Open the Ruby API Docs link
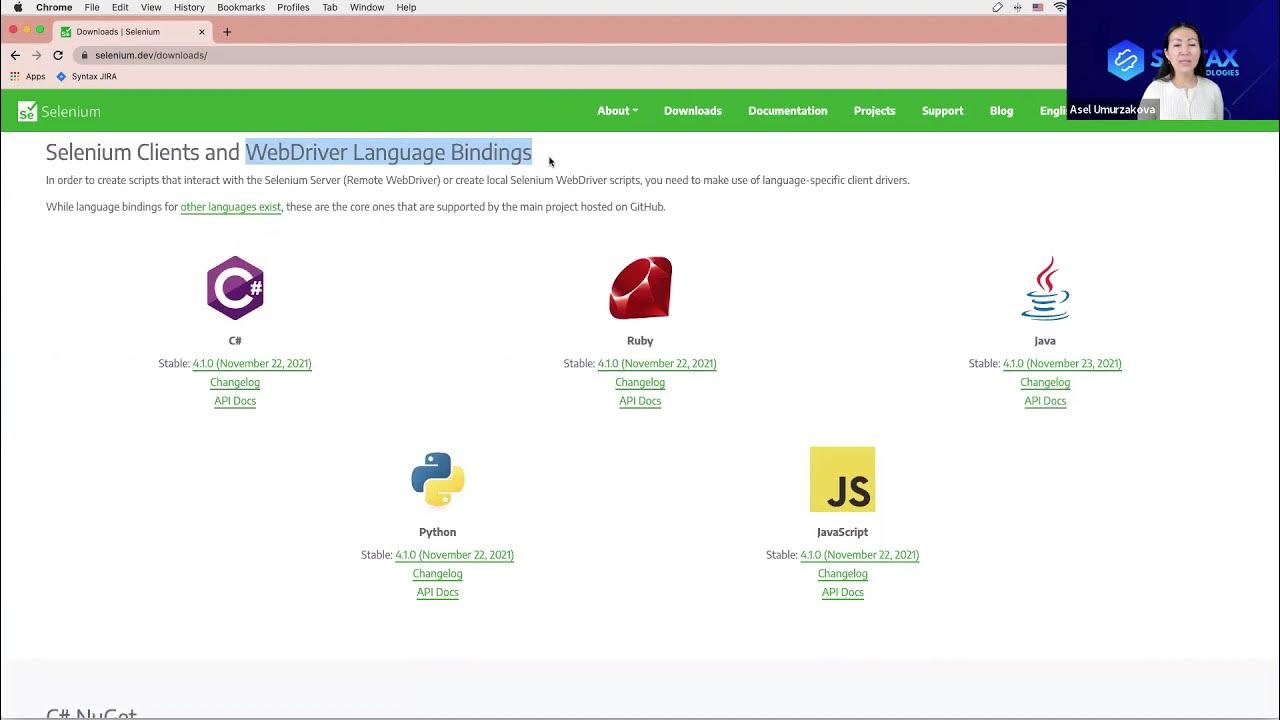This screenshot has height=720, width=1280. point(640,401)
